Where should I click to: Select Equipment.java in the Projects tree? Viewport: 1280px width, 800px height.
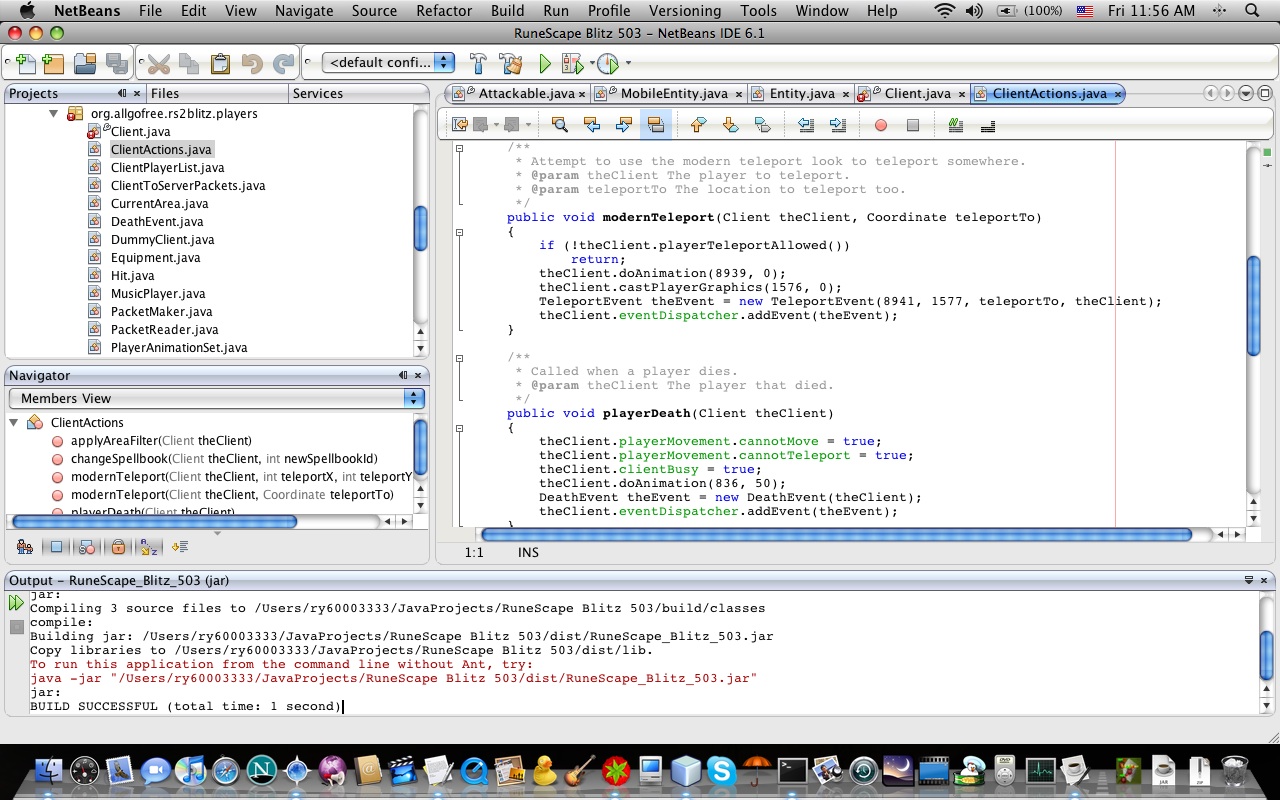pyautogui.click(x=155, y=257)
